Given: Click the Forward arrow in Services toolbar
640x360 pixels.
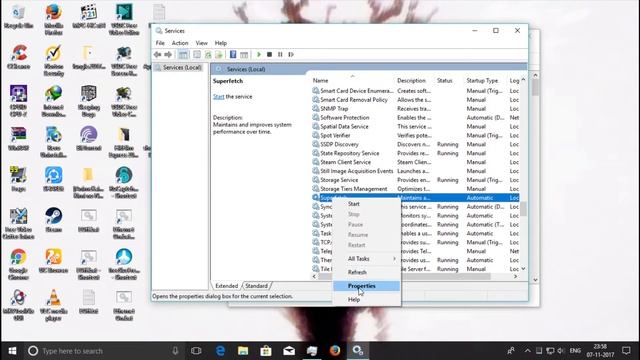Looking at the screenshot, I should (168, 54).
